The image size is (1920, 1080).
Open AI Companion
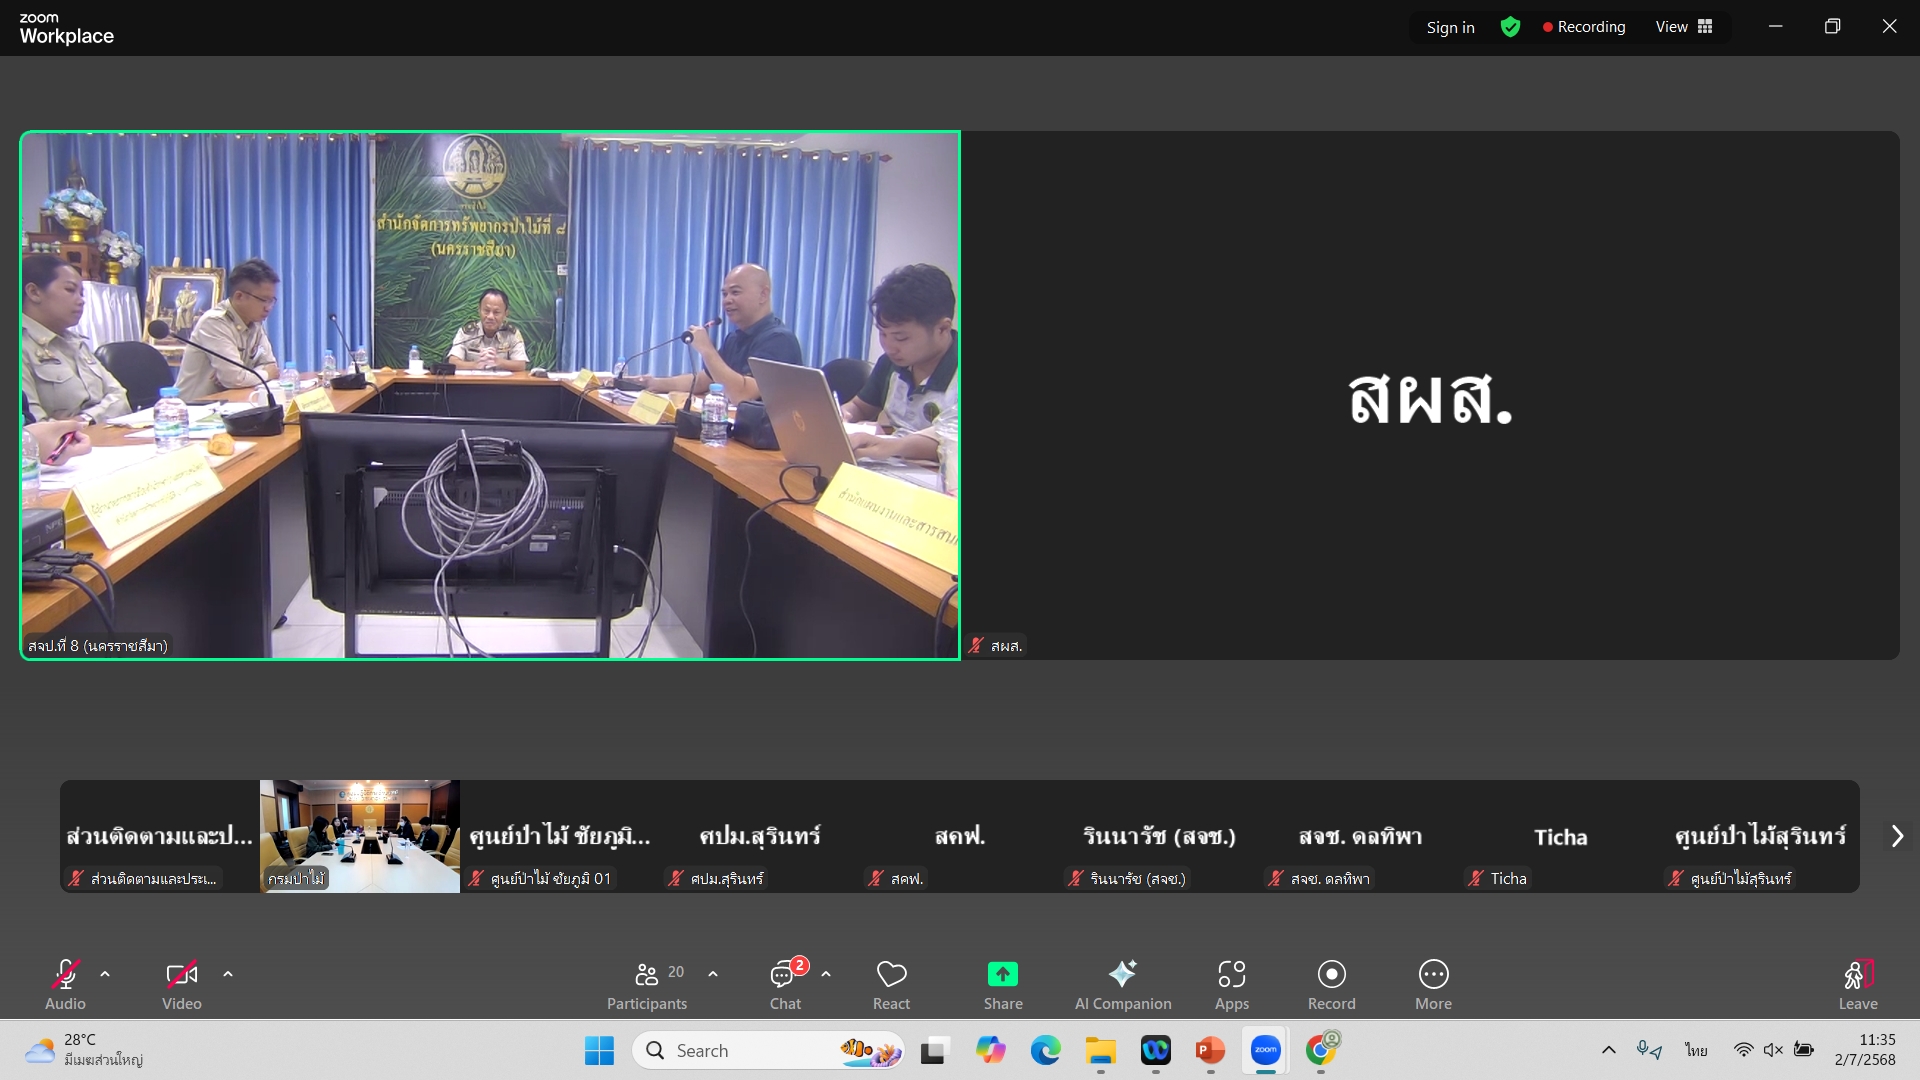pyautogui.click(x=1123, y=984)
